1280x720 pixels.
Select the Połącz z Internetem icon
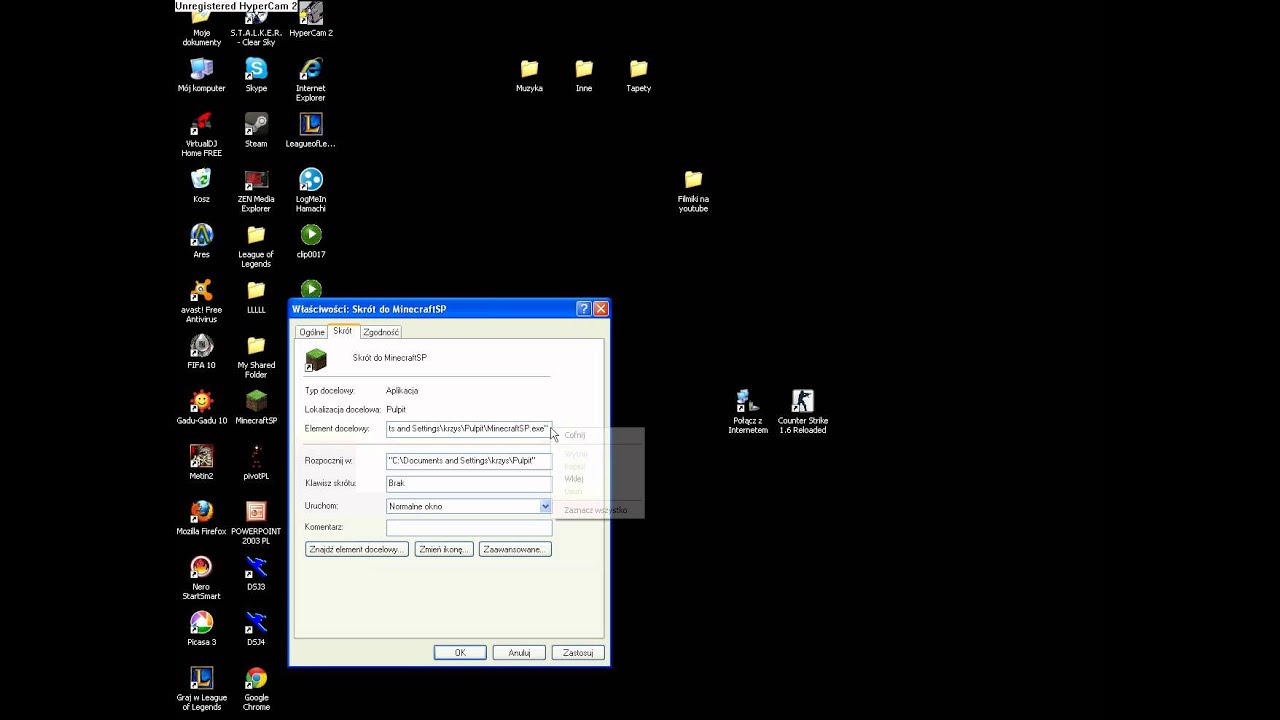coord(748,411)
